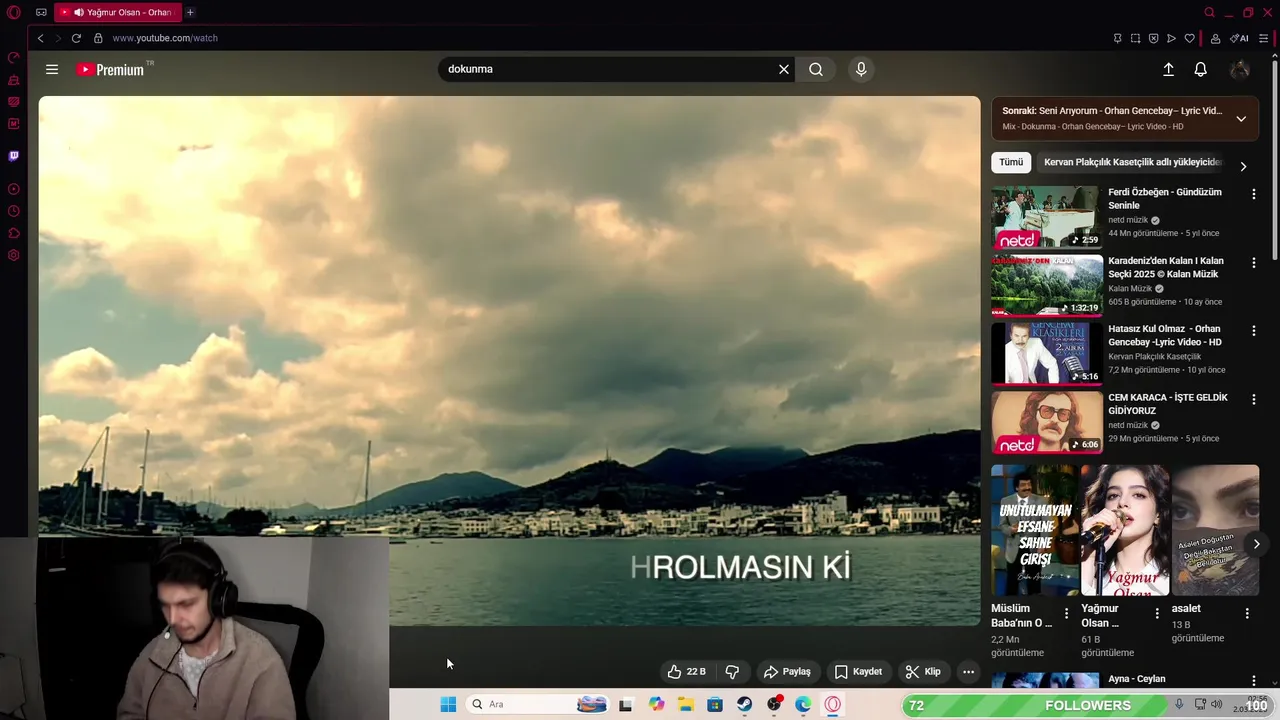
Task: Open the send/flow arrow icon in toolbar
Action: pos(1171,38)
